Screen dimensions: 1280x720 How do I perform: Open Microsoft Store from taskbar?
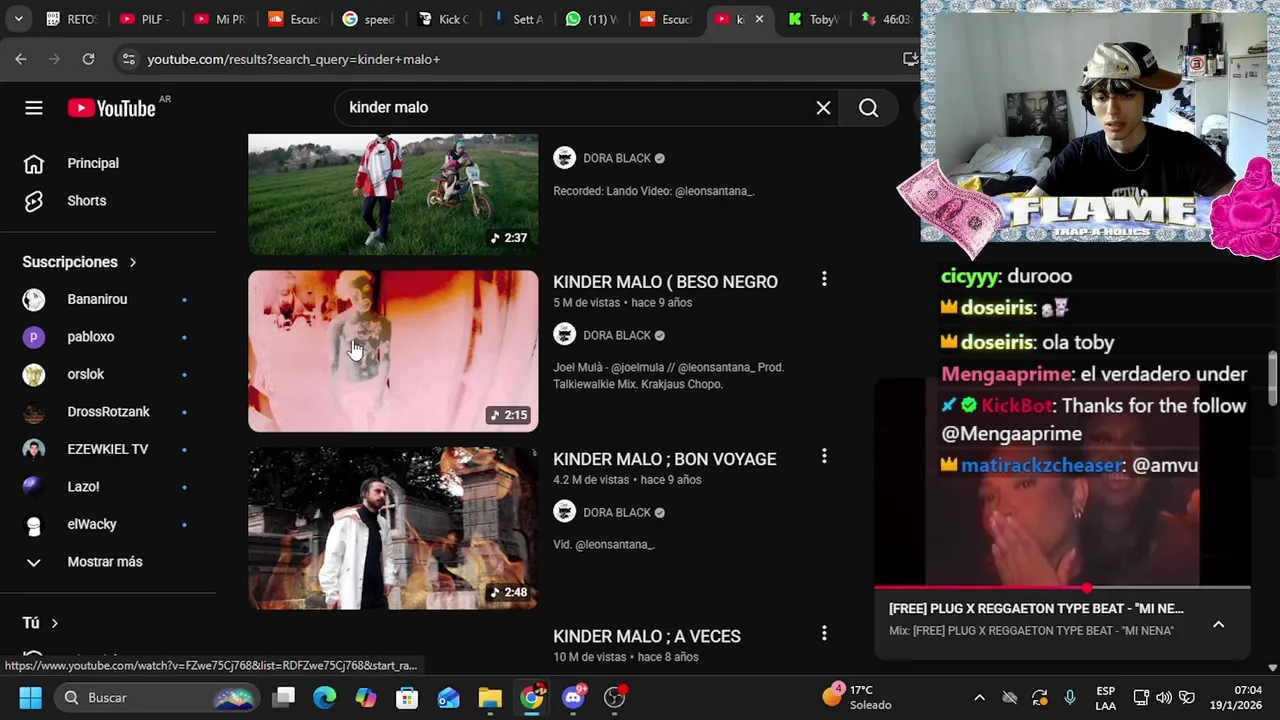coord(407,697)
